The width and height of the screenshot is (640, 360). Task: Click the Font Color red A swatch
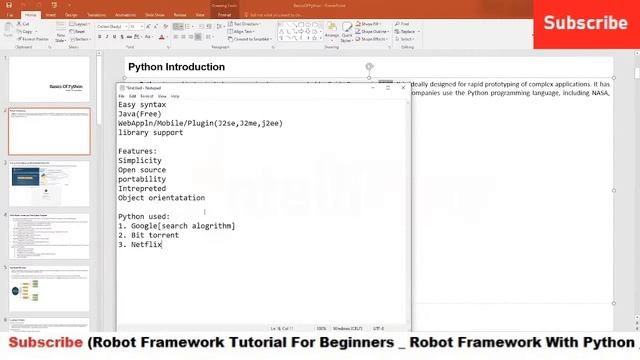[162, 37]
